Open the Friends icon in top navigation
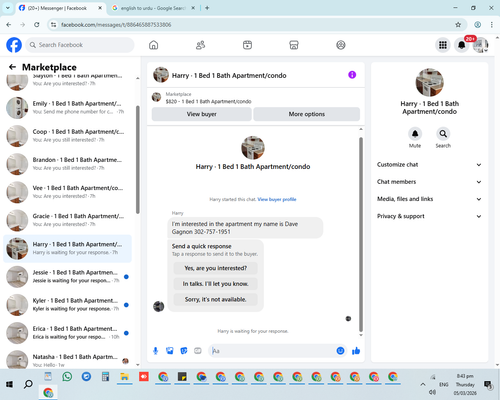500x400 pixels. tap(200, 45)
